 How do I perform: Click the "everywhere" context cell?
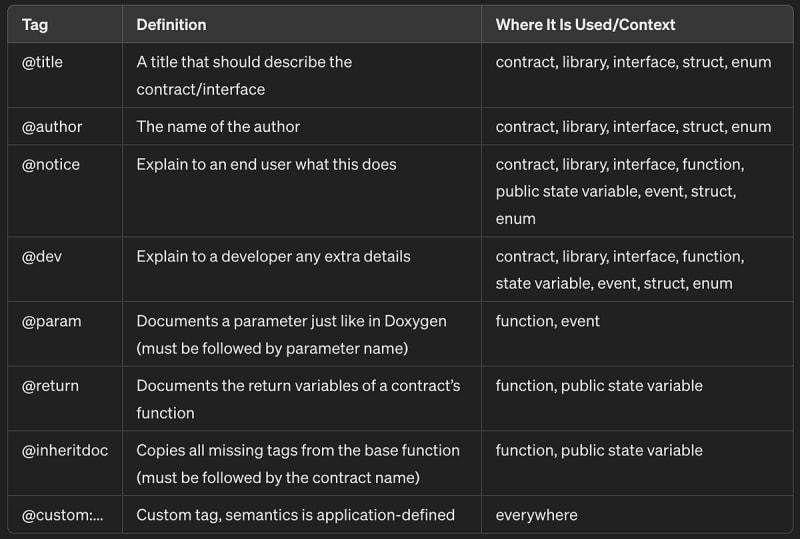[537, 515]
